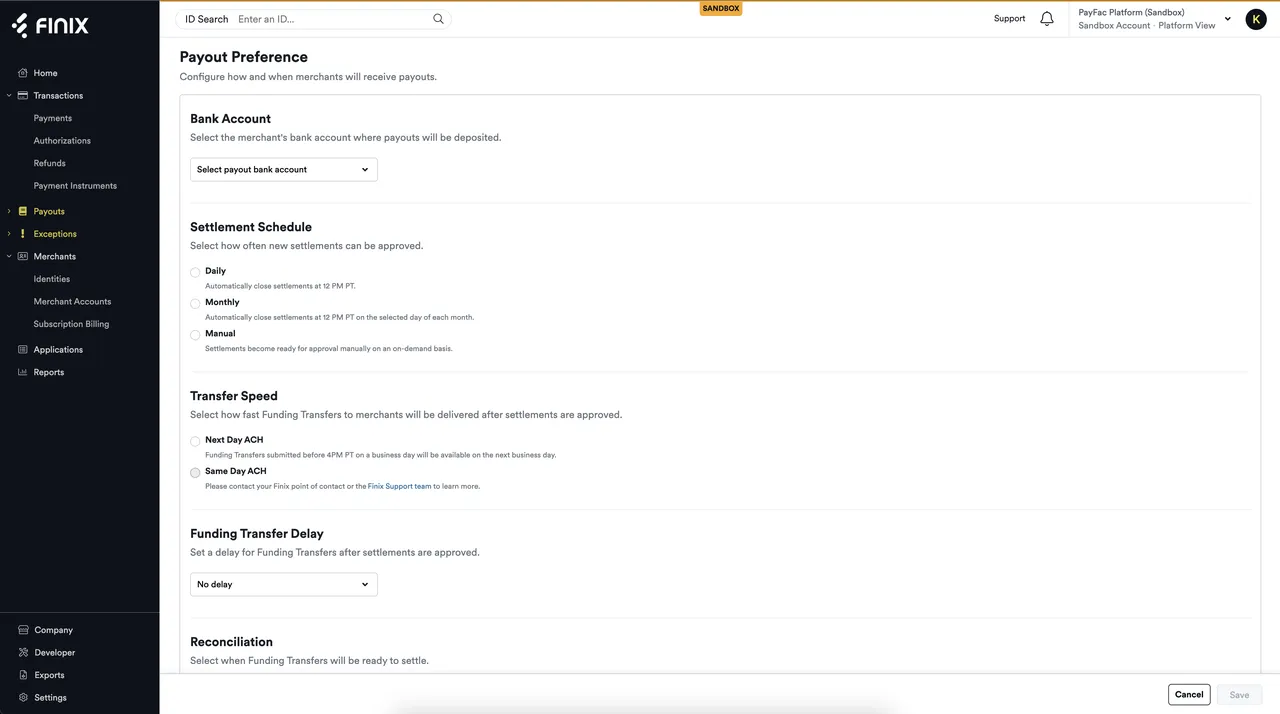Follow the Finix Support team link
Screen dimensions: 1280x714
point(400,487)
